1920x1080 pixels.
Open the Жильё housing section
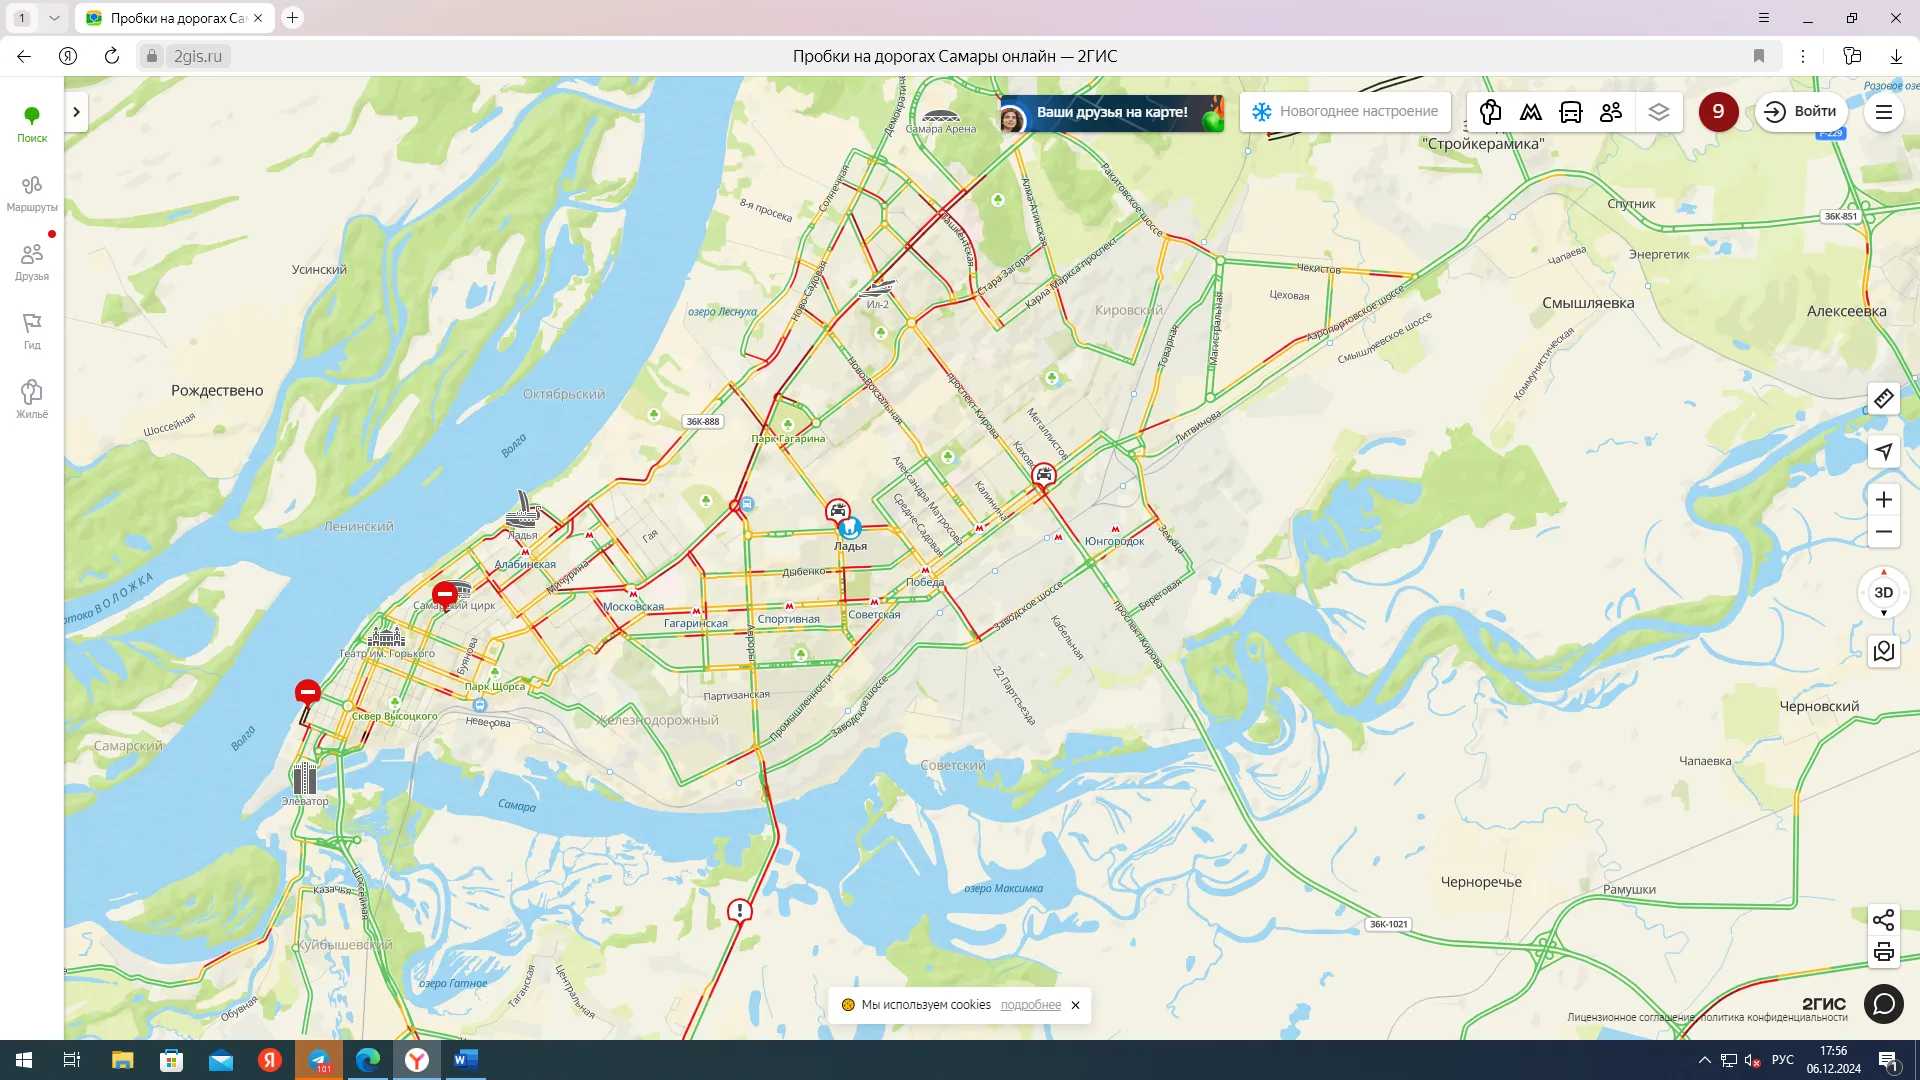[x=32, y=399]
